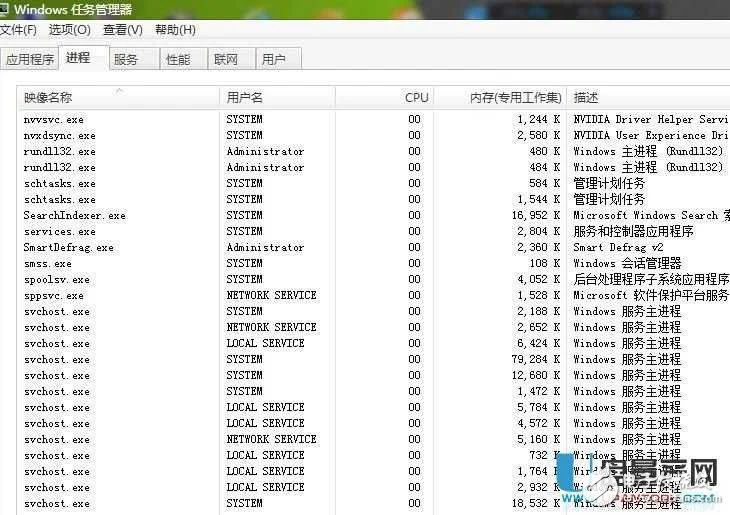This screenshot has height=515, width=730.
Task: Select the SearchIndexer.exe process
Action: [374, 216]
